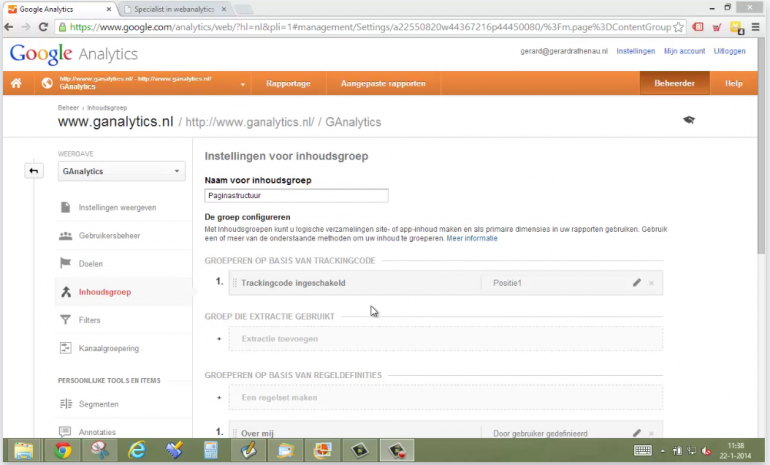This screenshot has height=465, width=770.
Task: Click the Positie1 value text
Action: pos(507,283)
